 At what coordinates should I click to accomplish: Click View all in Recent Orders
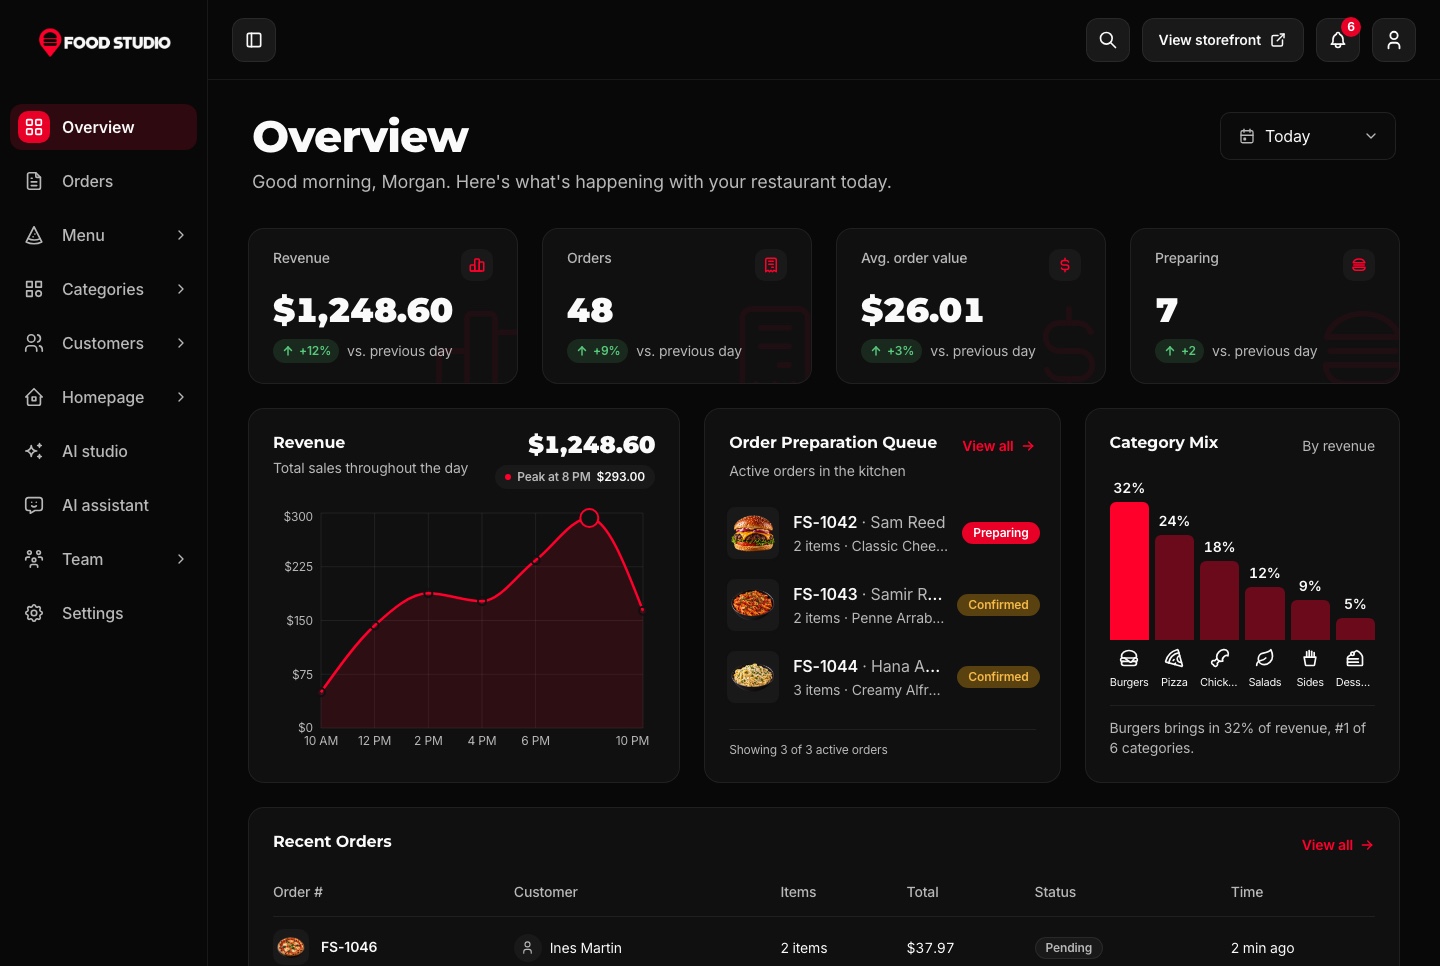click(1338, 845)
